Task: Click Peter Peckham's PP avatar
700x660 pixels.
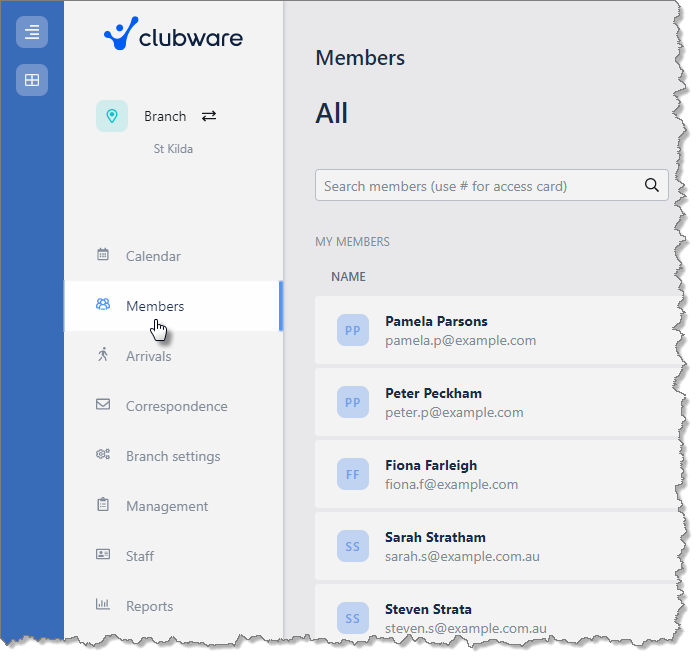Action: [353, 402]
